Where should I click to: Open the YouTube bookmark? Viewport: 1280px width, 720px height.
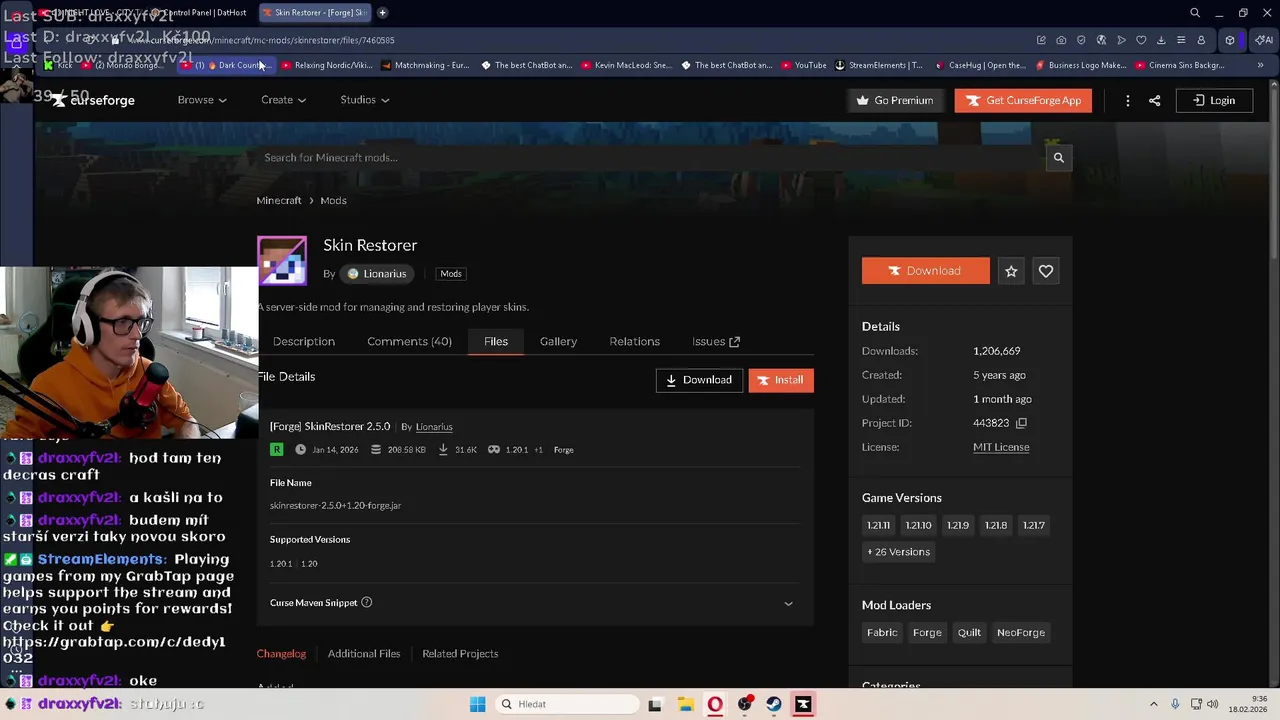pos(804,65)
